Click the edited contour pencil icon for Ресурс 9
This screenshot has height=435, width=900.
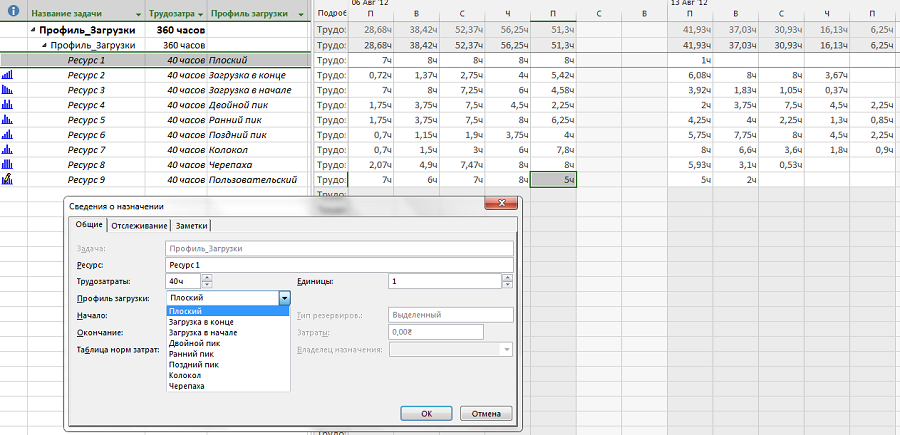click(7, 180)
